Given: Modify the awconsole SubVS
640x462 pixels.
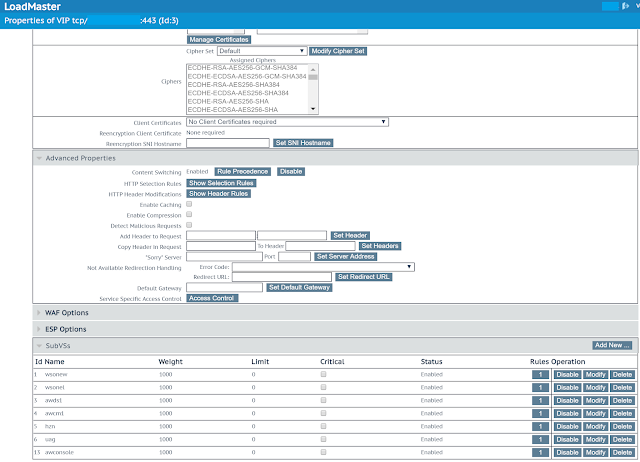Looking at the screenshot, I should click(595, 453).
